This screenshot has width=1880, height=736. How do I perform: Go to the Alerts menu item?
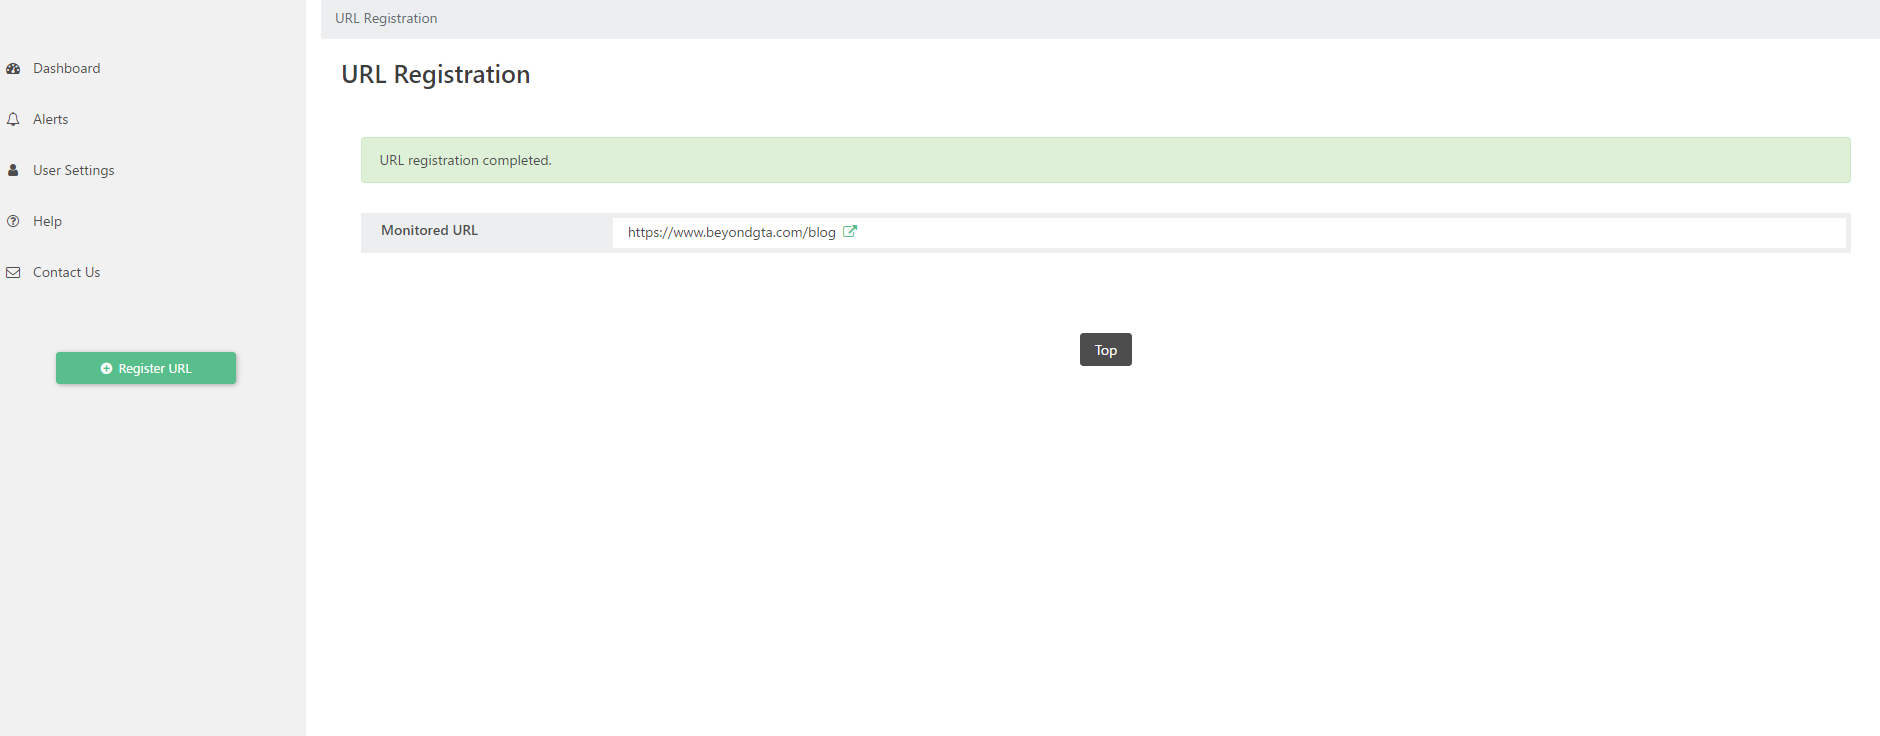point(50,119)
